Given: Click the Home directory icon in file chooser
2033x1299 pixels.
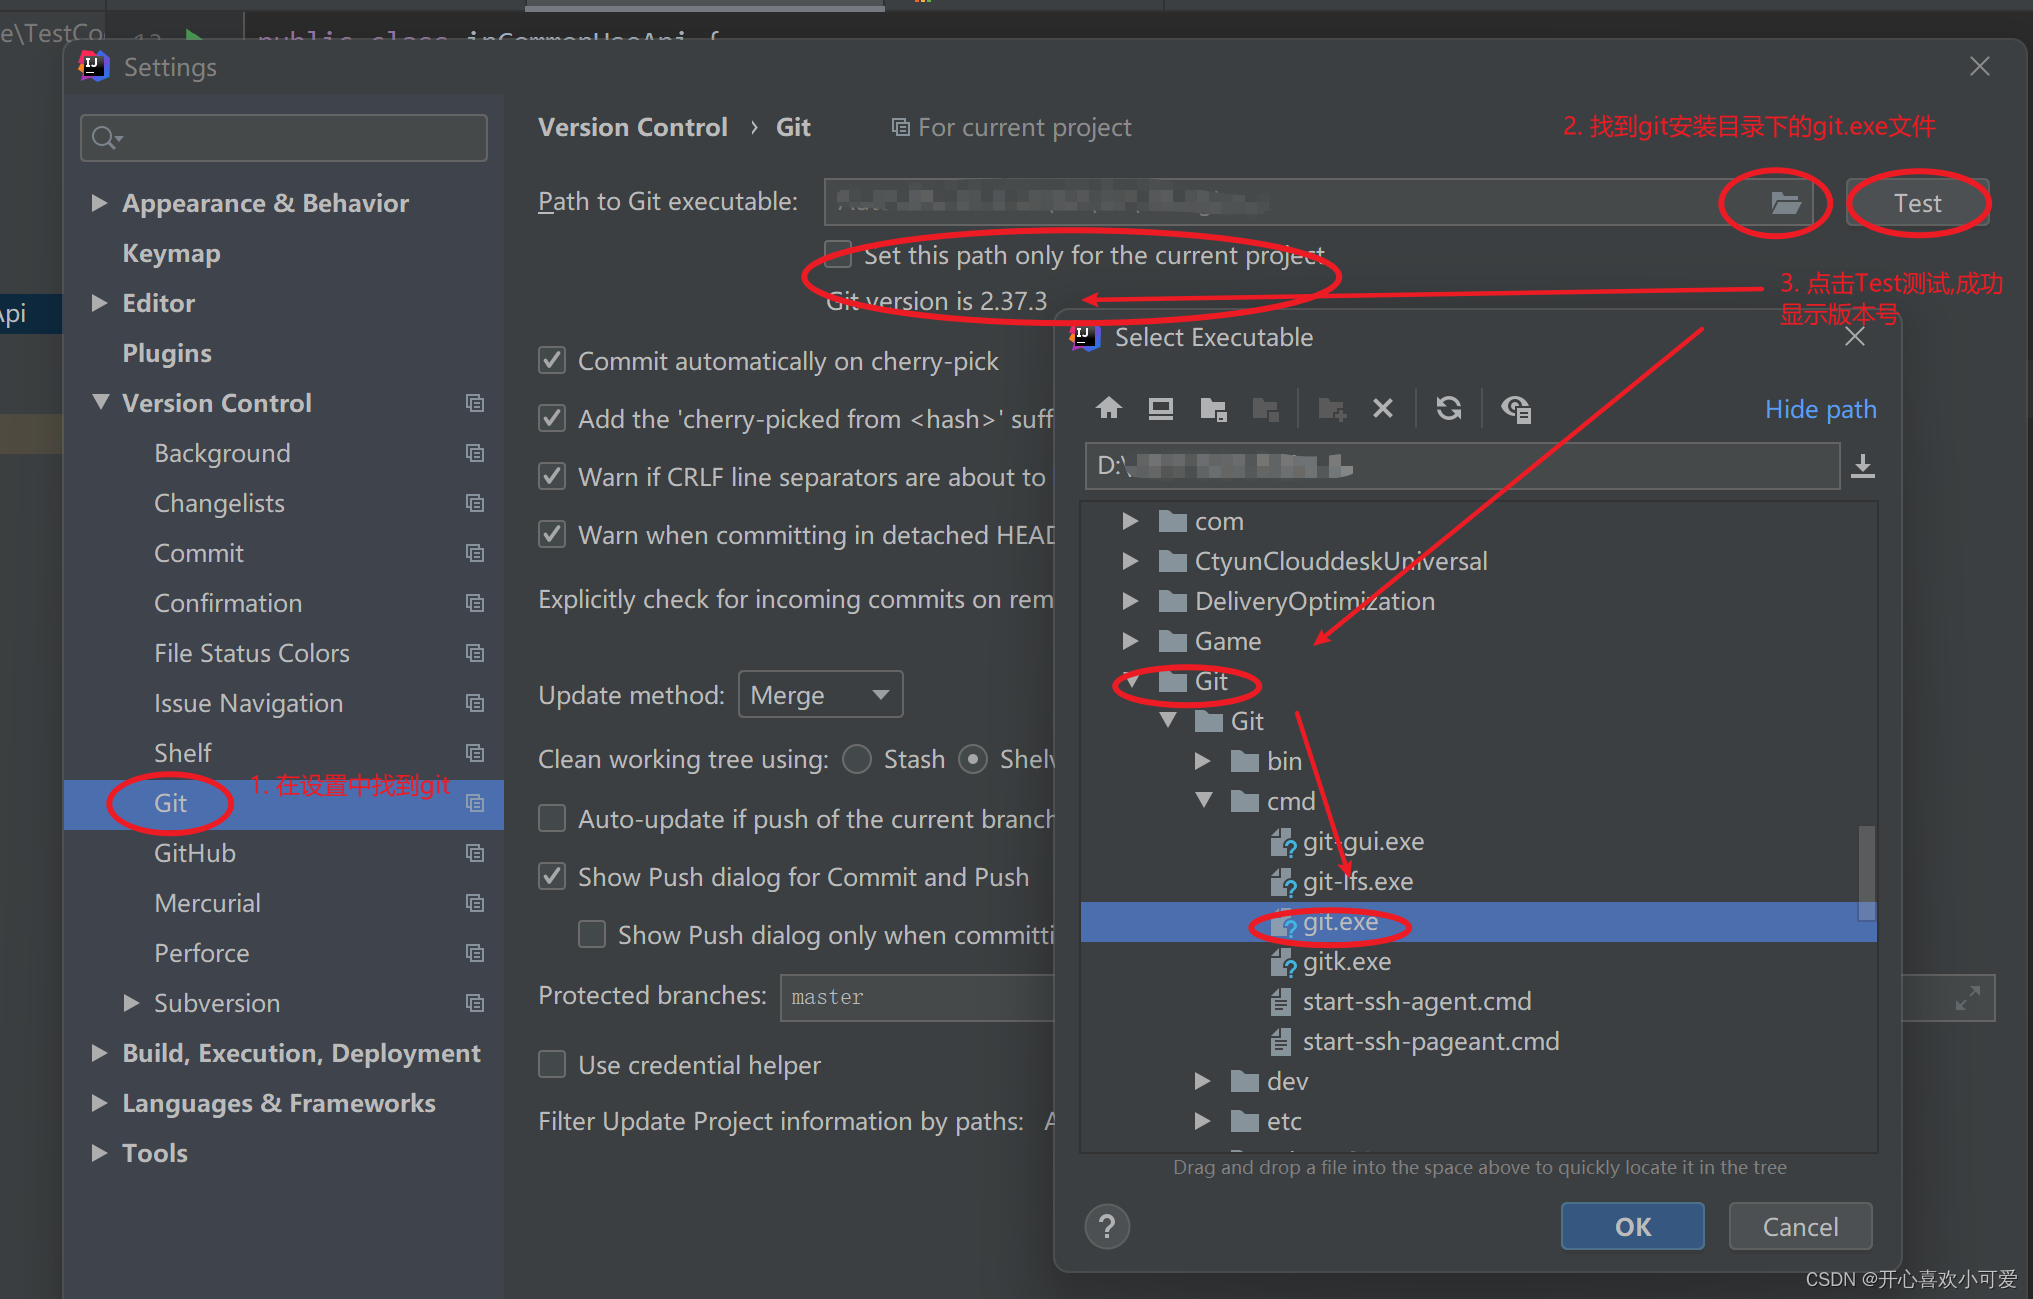Looking at the screenshot, I should click(x=1108, y=408).
